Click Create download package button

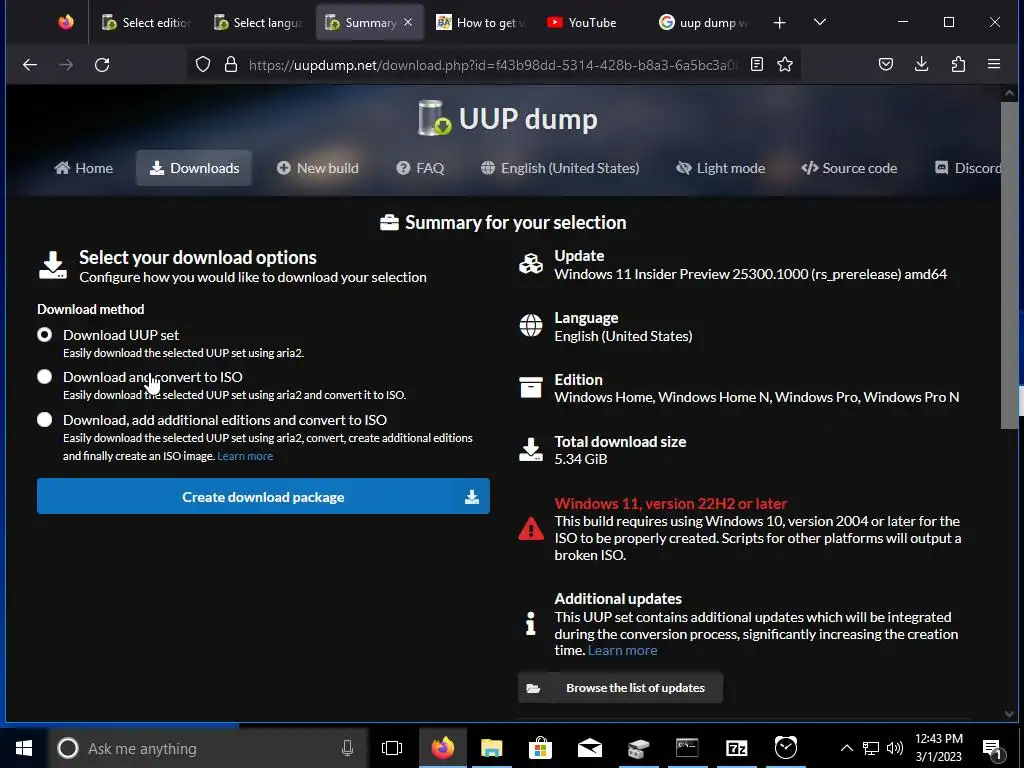263,496
